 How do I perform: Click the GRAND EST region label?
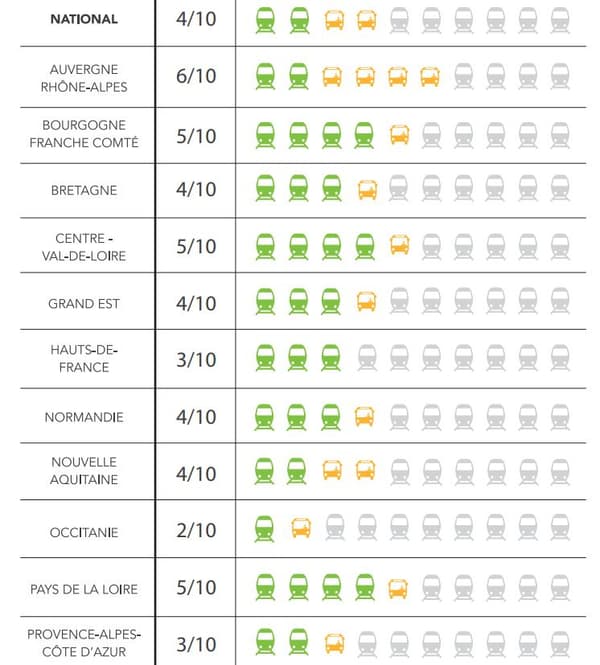[84, 304]
